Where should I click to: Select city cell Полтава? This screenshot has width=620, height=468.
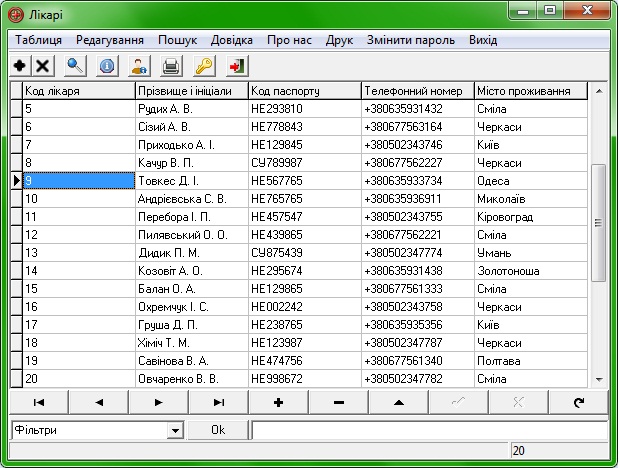531,361
